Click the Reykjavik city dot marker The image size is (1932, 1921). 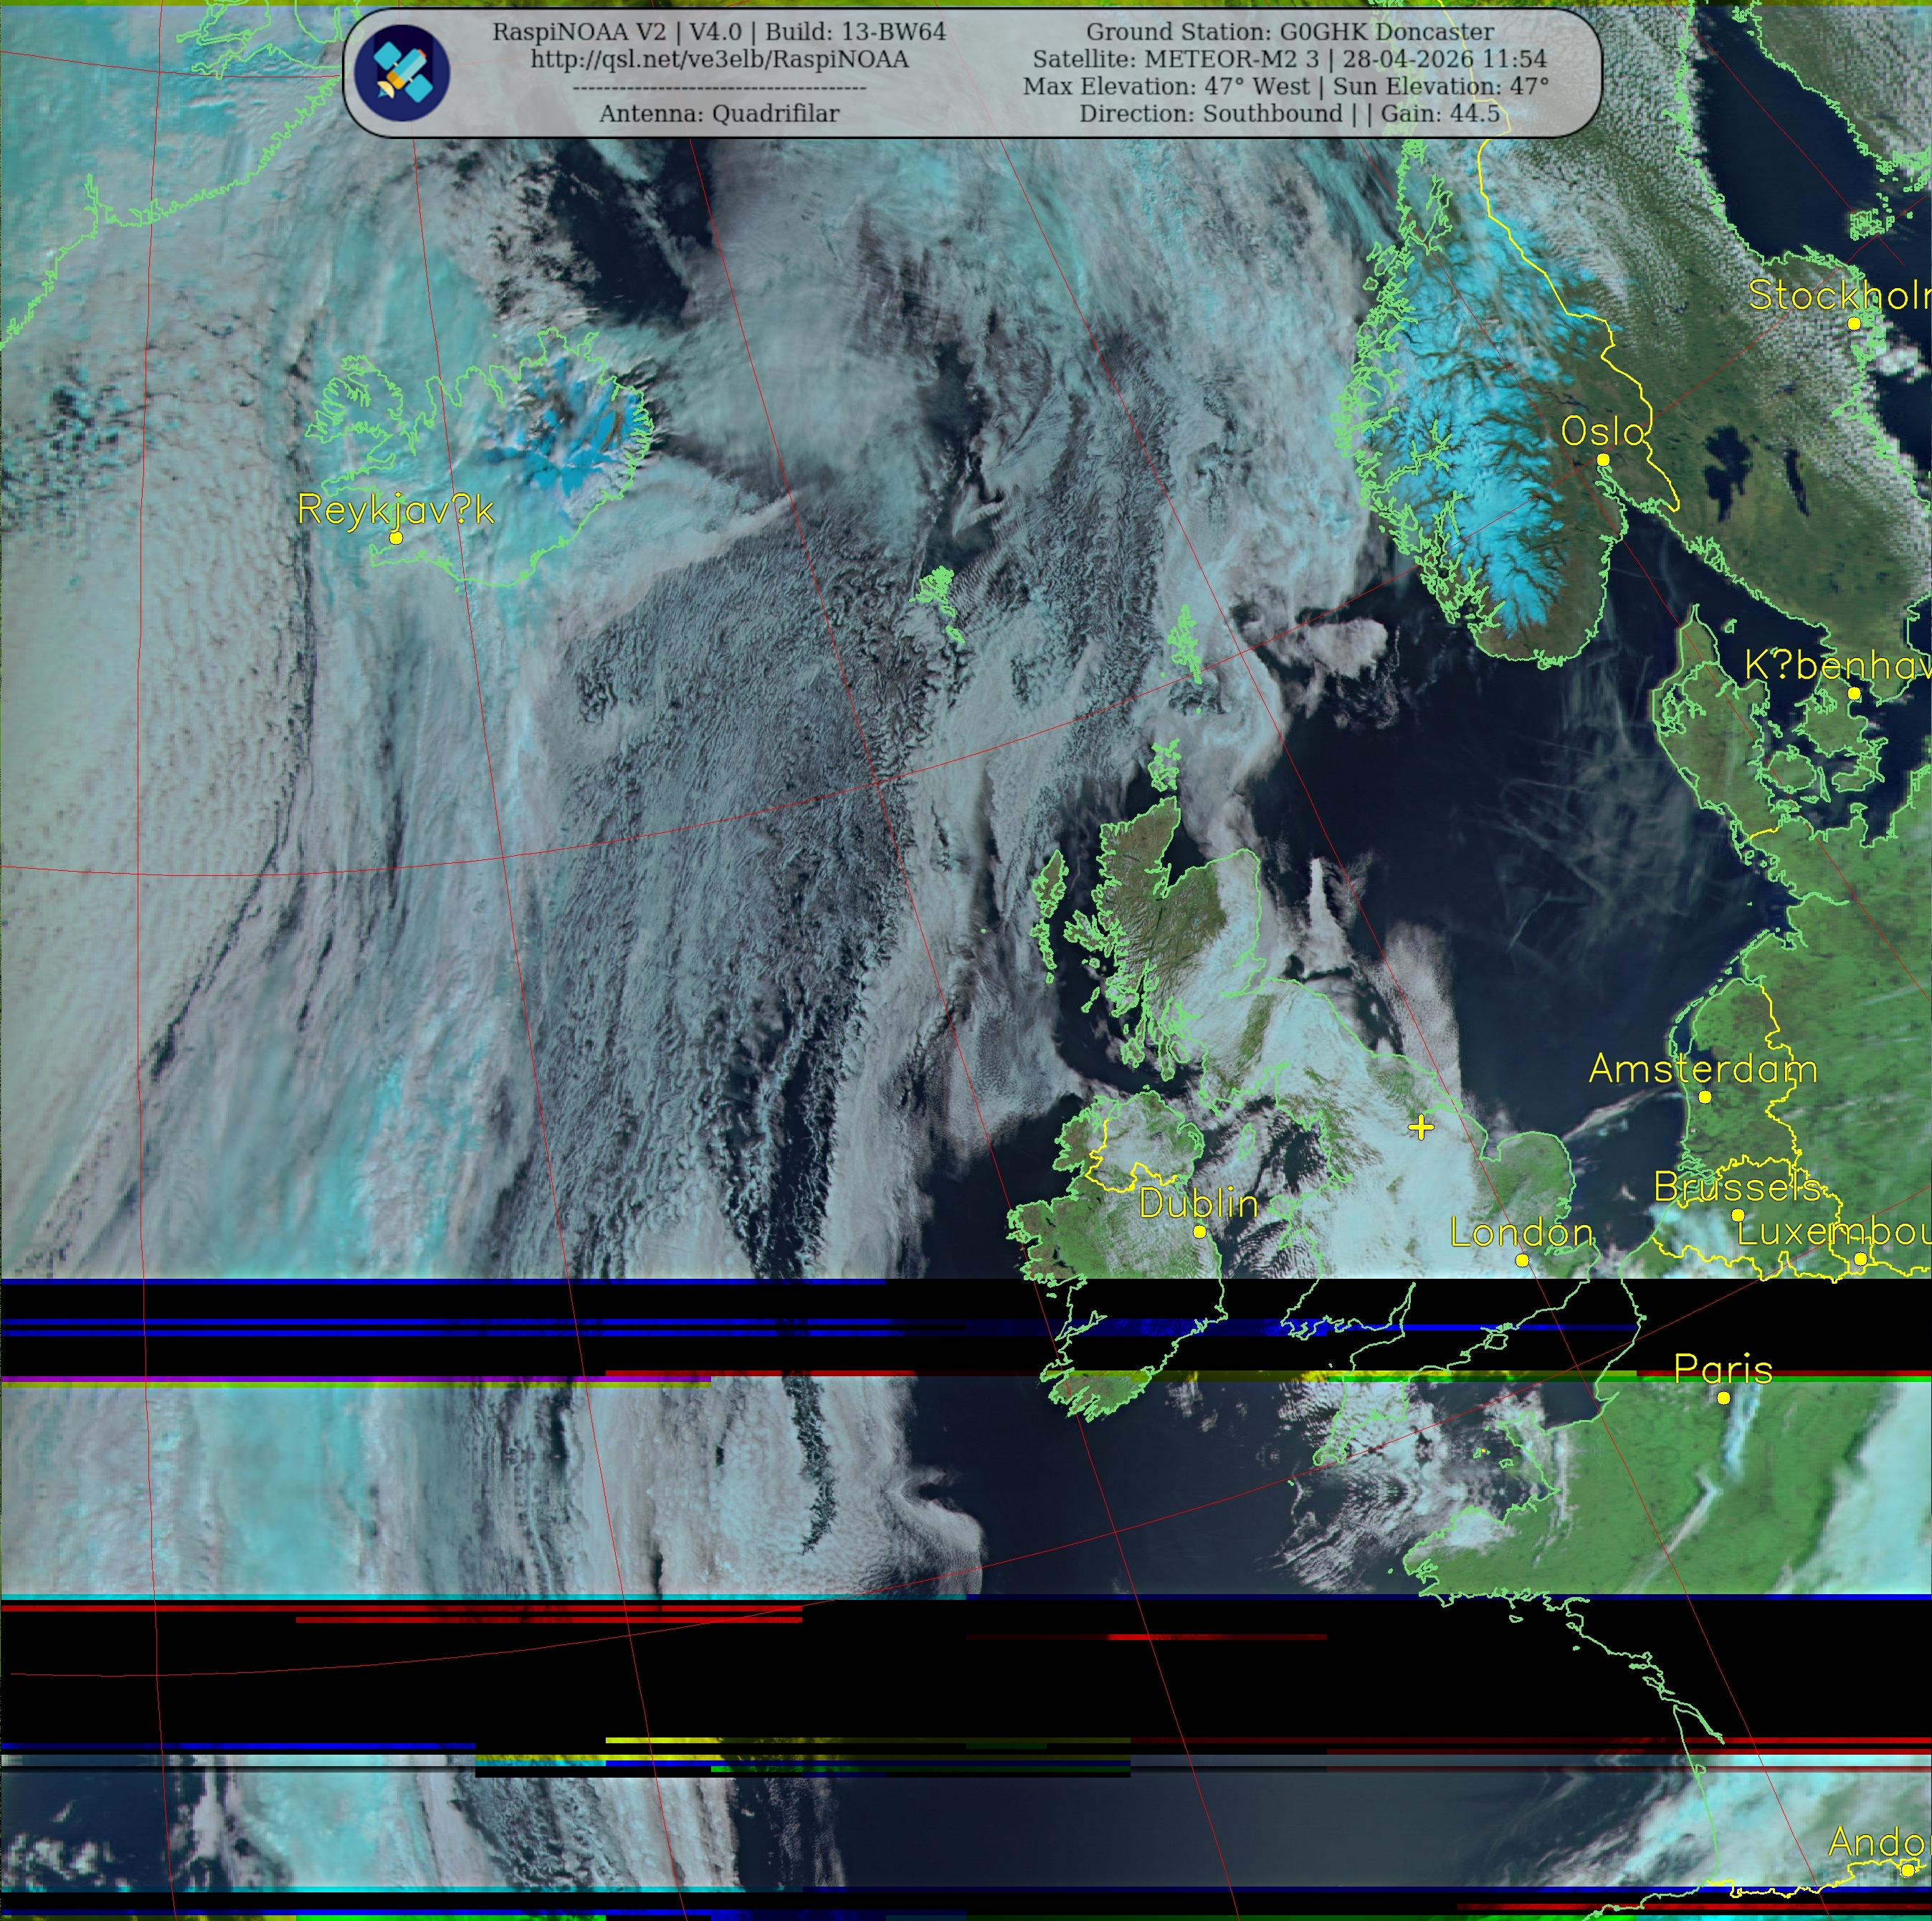pyautogui.click(x=396, y=538)
